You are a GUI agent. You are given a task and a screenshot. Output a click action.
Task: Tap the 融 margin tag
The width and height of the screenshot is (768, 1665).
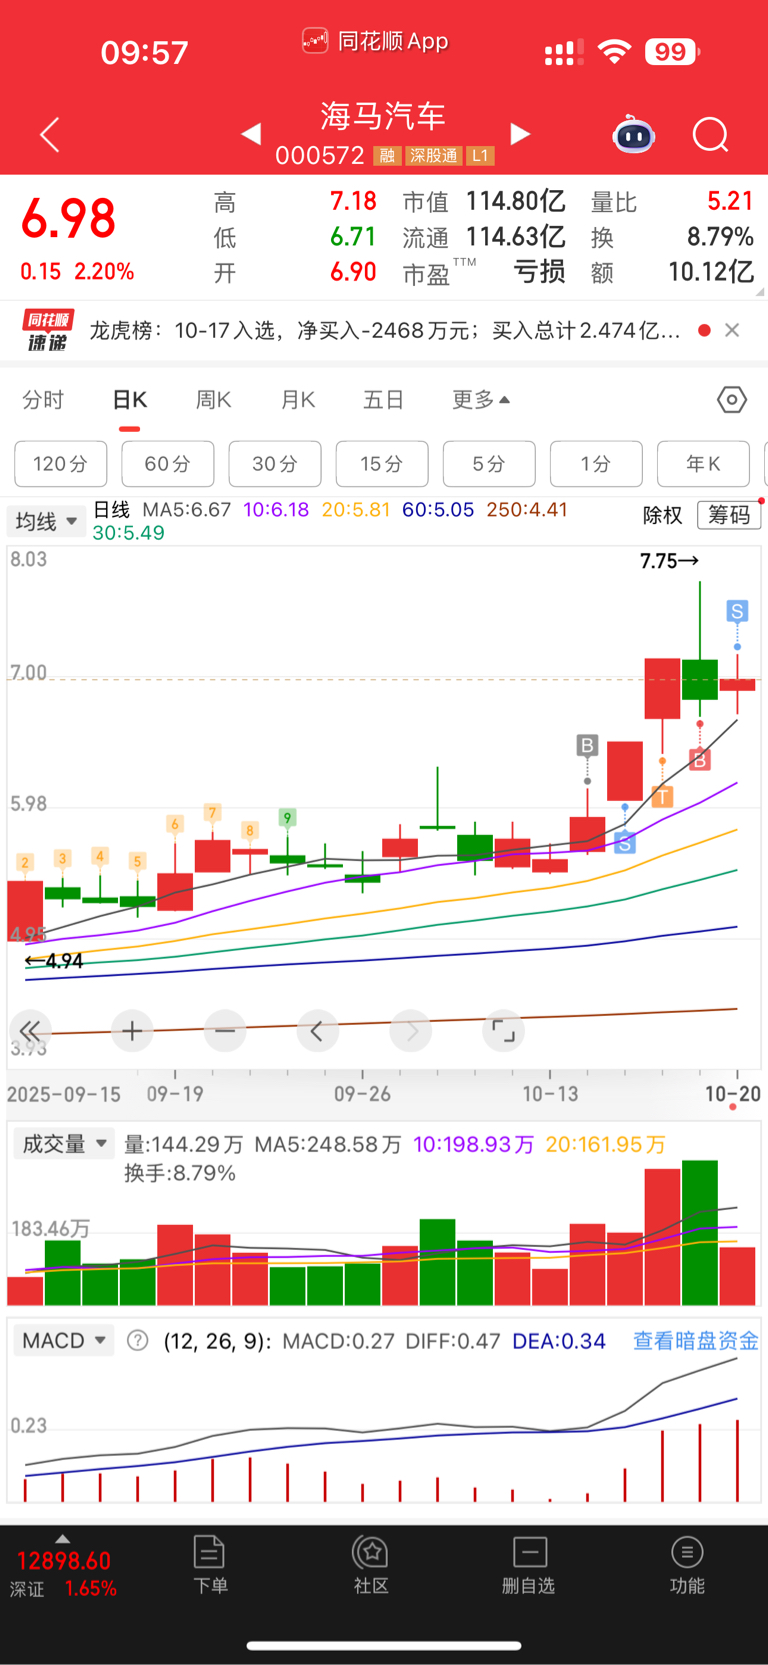click(x=387, y=156)
